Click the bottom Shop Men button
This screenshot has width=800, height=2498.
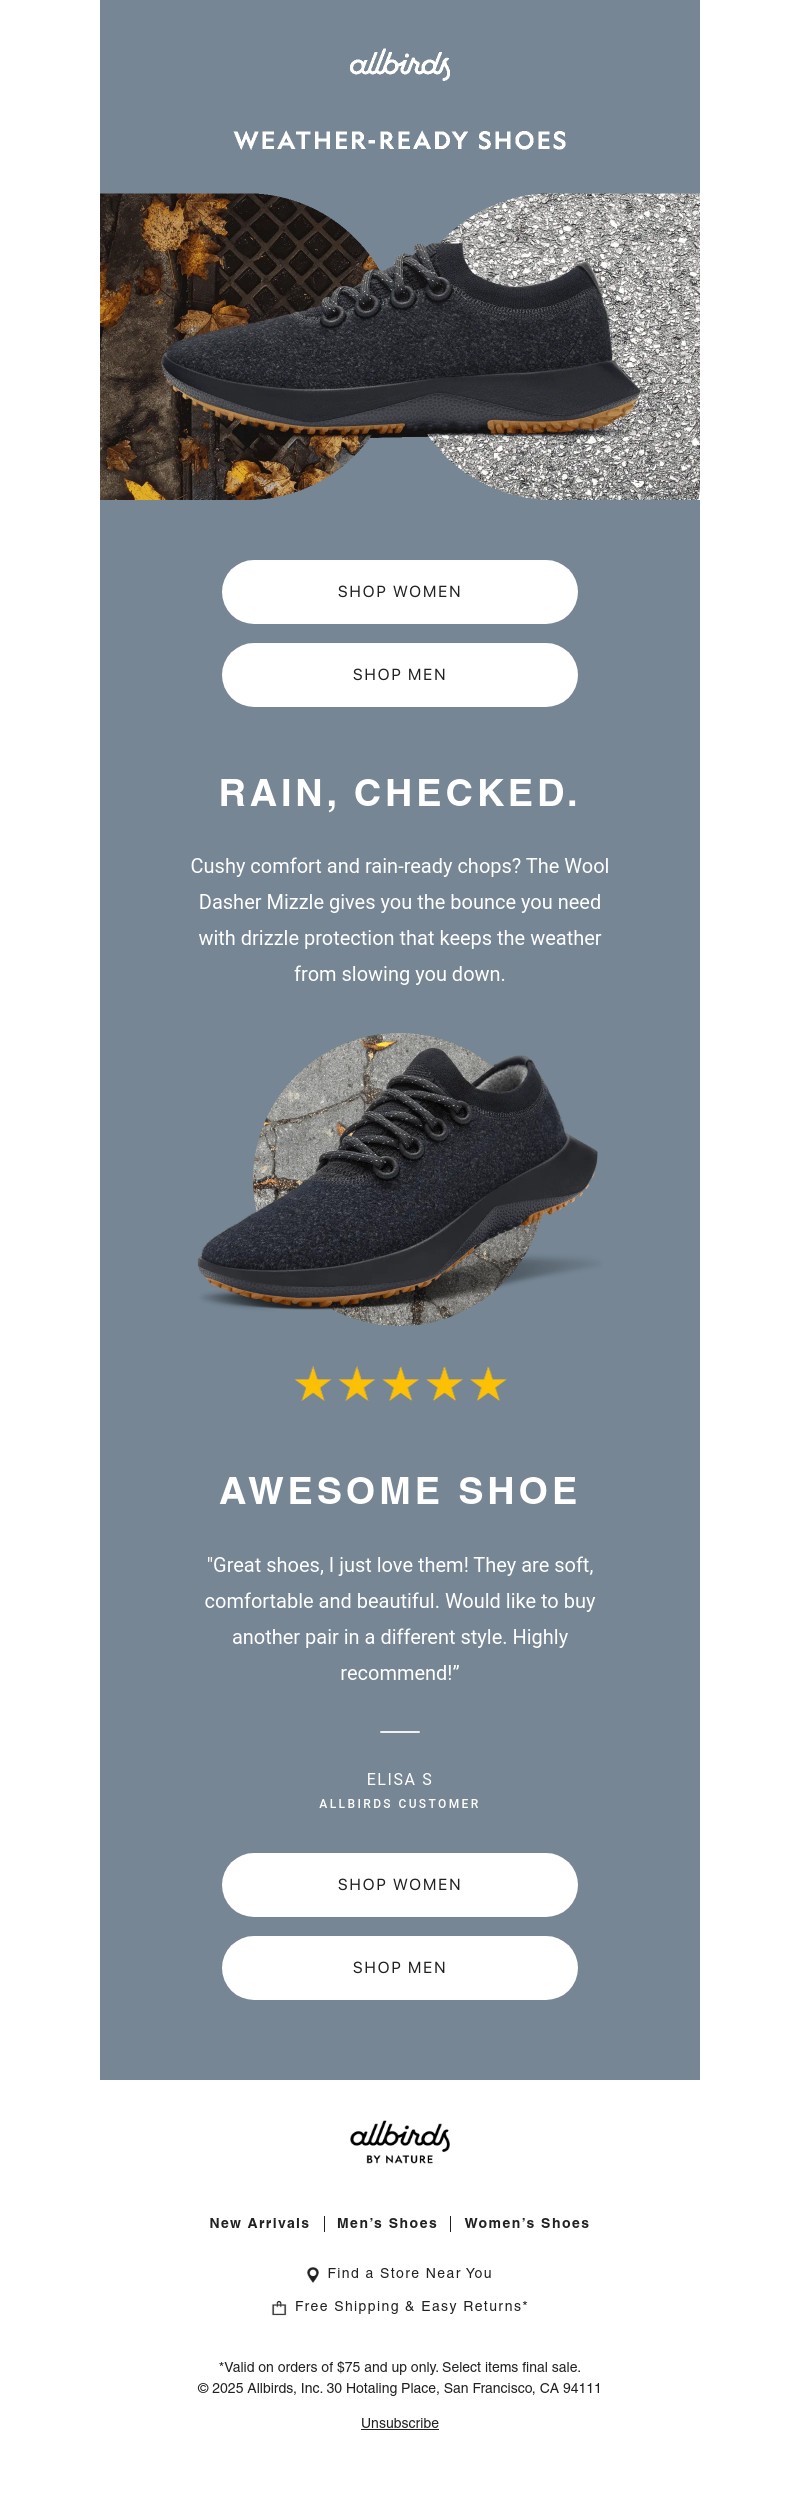pyautogui.click(x=400, y=1968)
